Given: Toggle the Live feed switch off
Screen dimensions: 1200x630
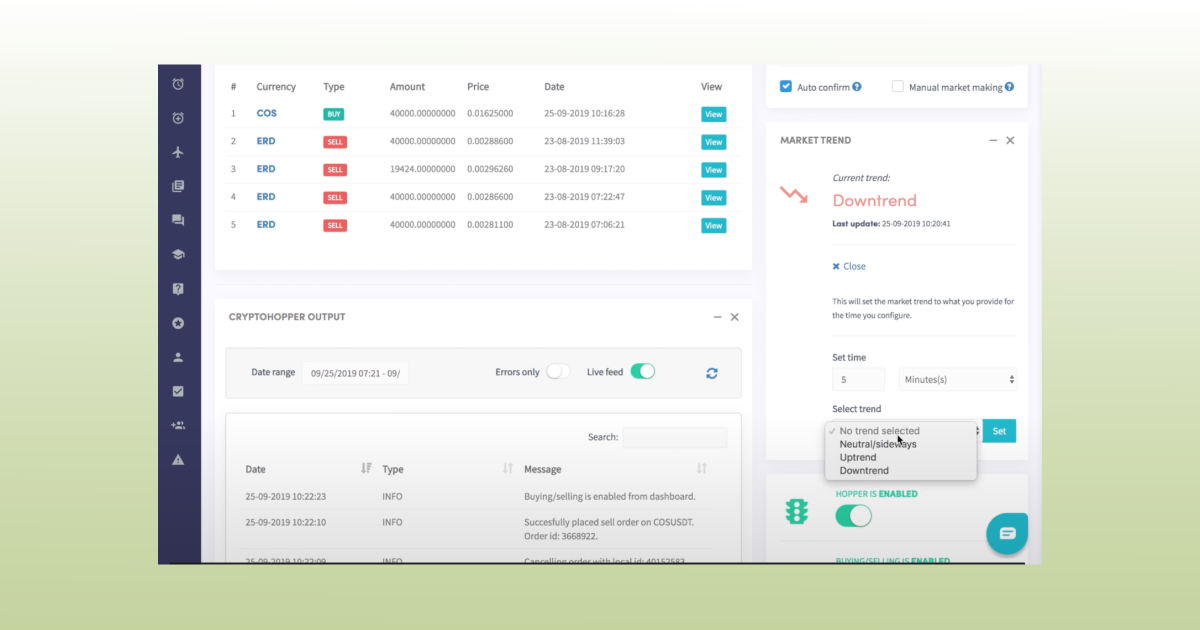Looking at the screenshot, I should pos(643,370).
